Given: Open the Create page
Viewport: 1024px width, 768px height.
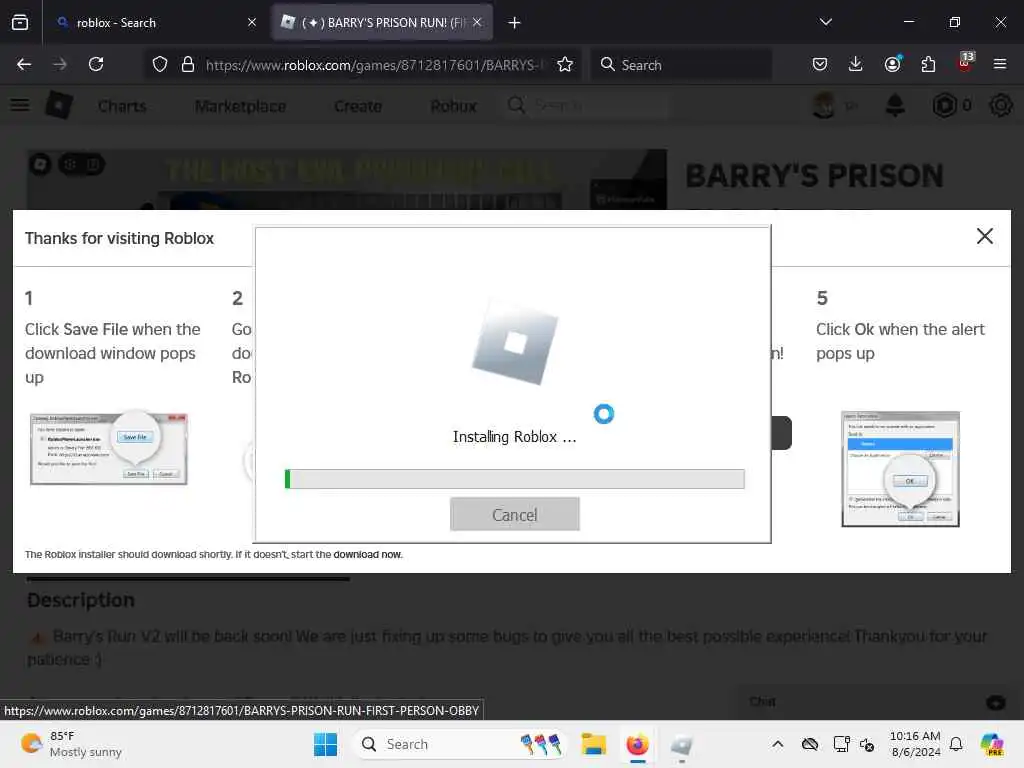Looking at the screenshot, I should tap(358, 106).
